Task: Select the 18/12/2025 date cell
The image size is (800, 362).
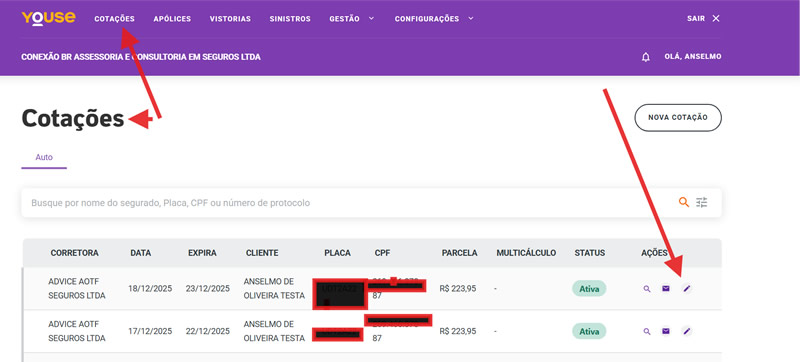Action: pyautogui.click(x=150, y=289)
